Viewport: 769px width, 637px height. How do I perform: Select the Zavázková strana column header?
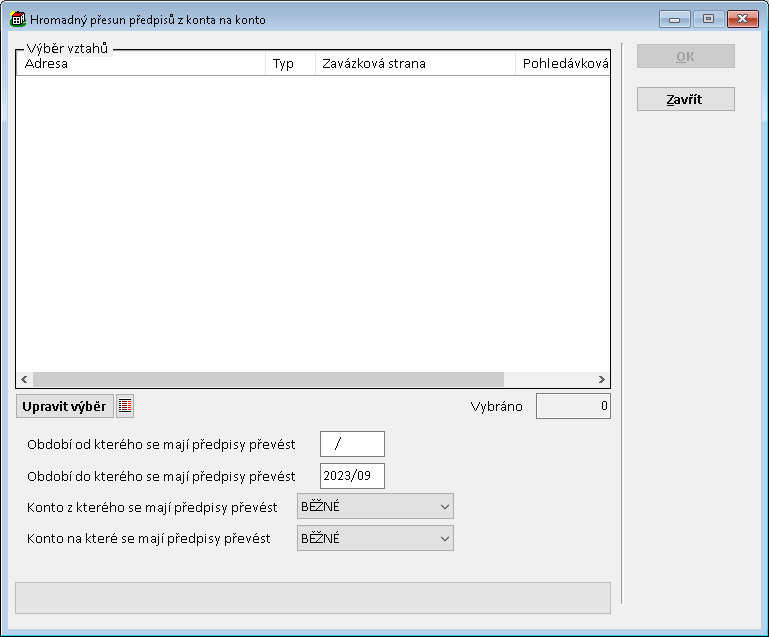click(414, 64)
